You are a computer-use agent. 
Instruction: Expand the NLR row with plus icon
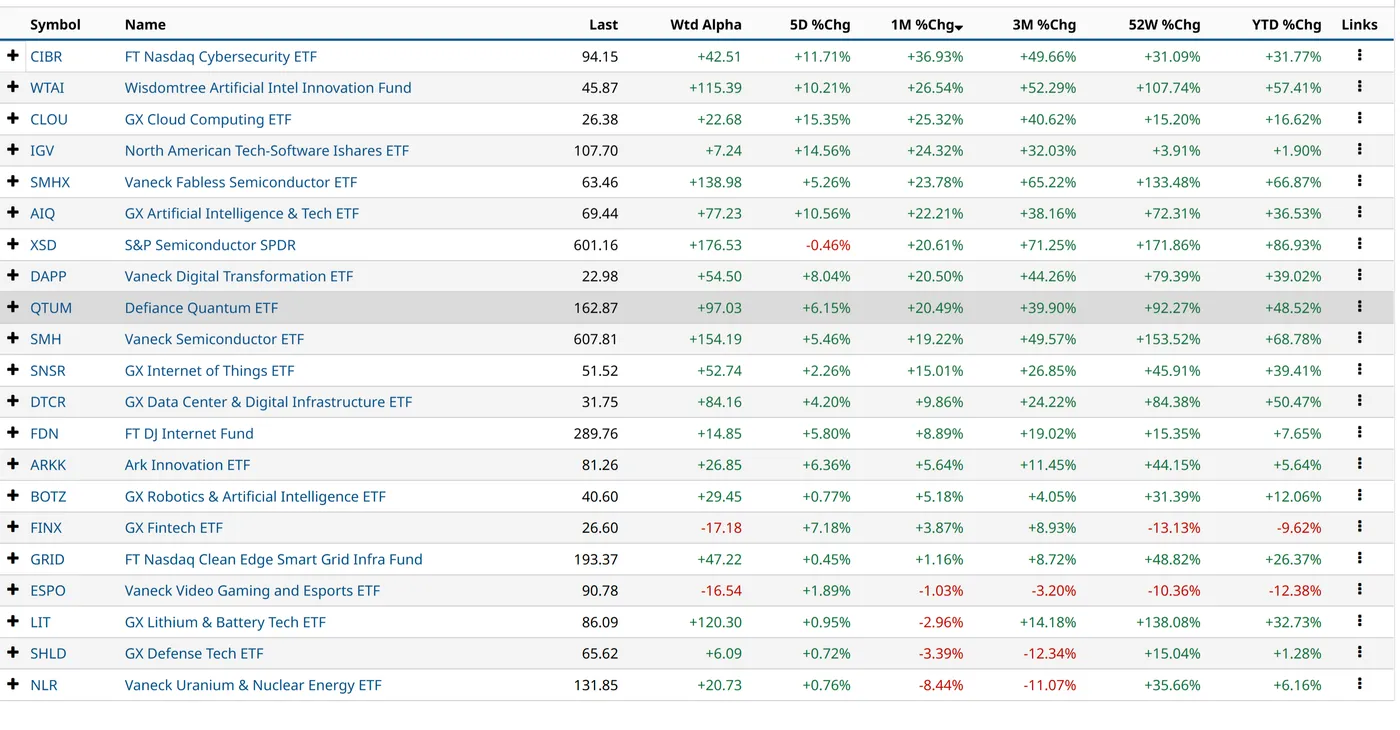coord(13,684)
